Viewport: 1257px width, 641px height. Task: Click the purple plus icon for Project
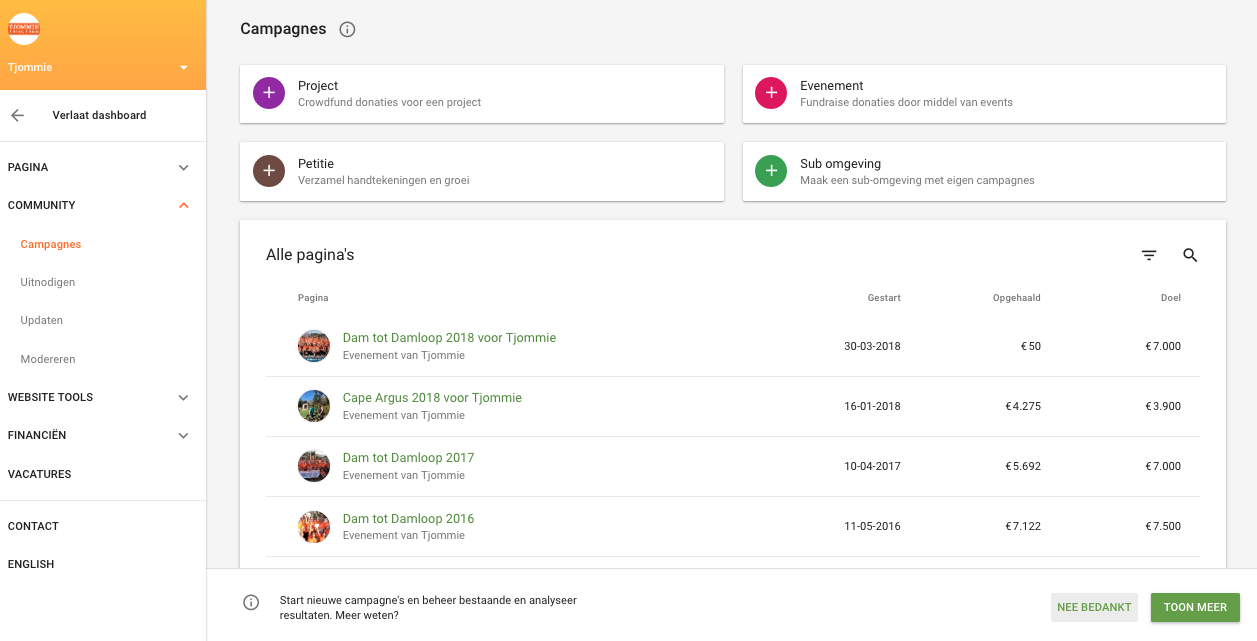(269, 93)
